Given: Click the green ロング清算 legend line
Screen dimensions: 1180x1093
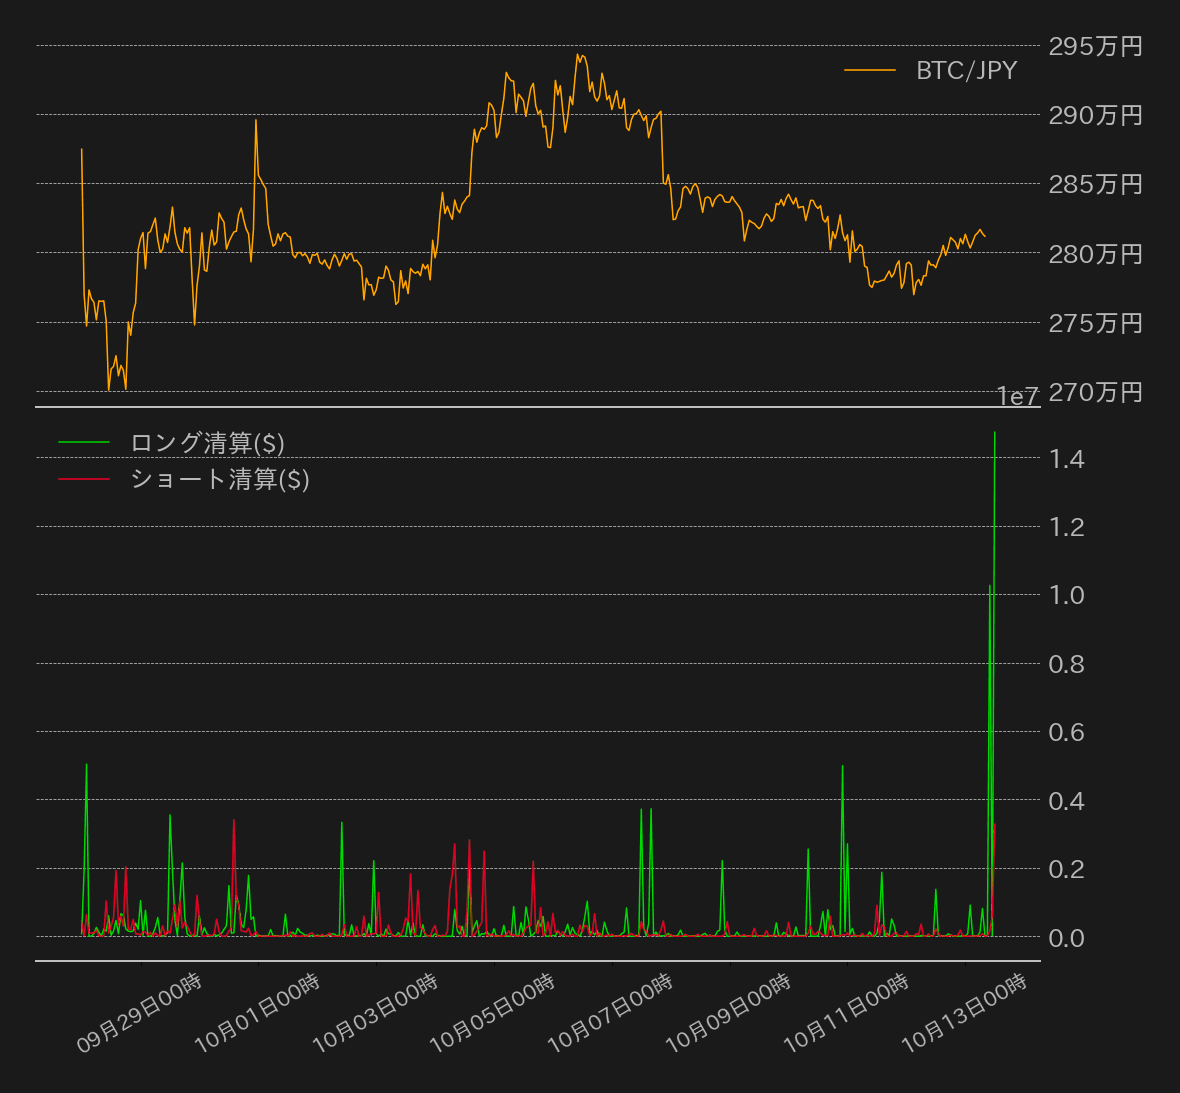Looking at the screenshot, I should pyautogui.click(x=84, y=442).
